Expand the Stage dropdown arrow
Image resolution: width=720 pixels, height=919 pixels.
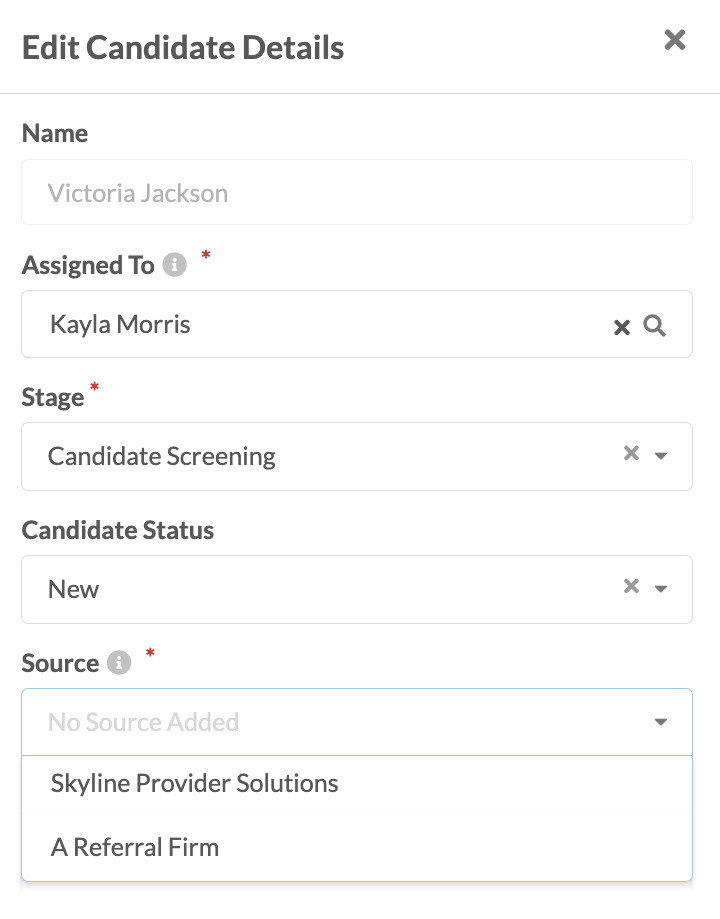click(661, 456)
